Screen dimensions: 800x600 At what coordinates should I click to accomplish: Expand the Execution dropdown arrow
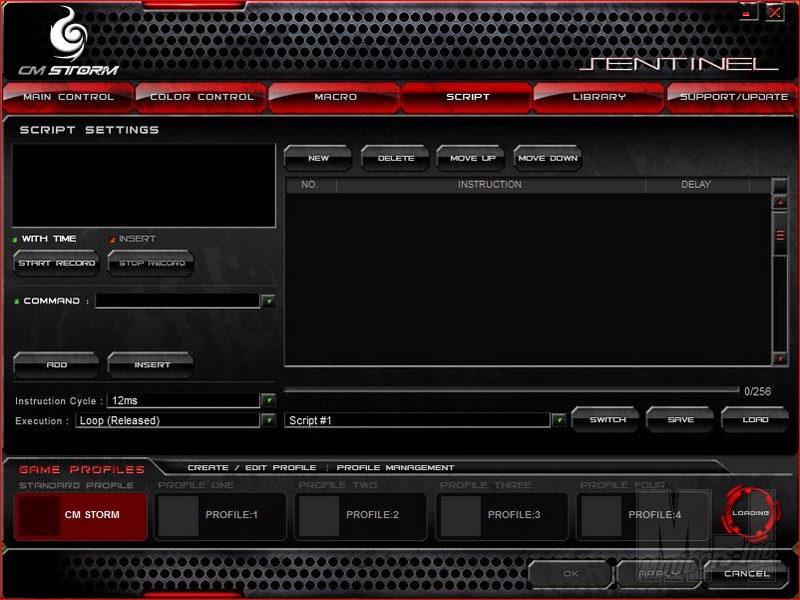(268, 420)
